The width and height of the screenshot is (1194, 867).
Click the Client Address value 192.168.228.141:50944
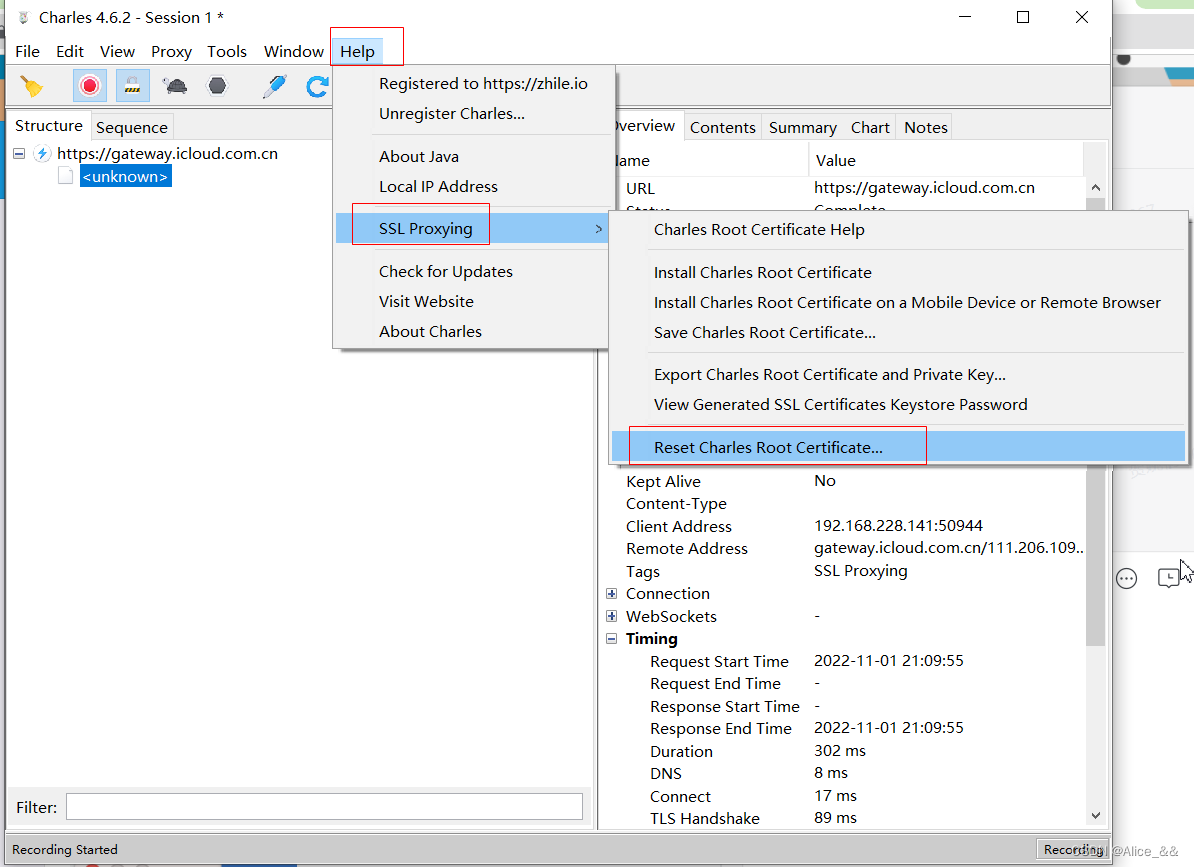pyautogui.click(x=898, y=526)
